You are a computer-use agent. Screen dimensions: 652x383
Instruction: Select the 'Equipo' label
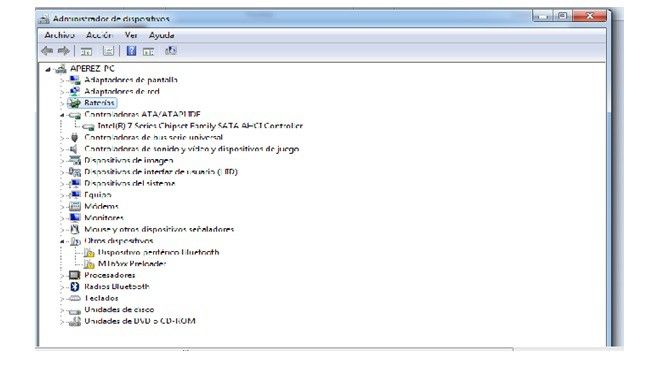[x=98, y=195]
